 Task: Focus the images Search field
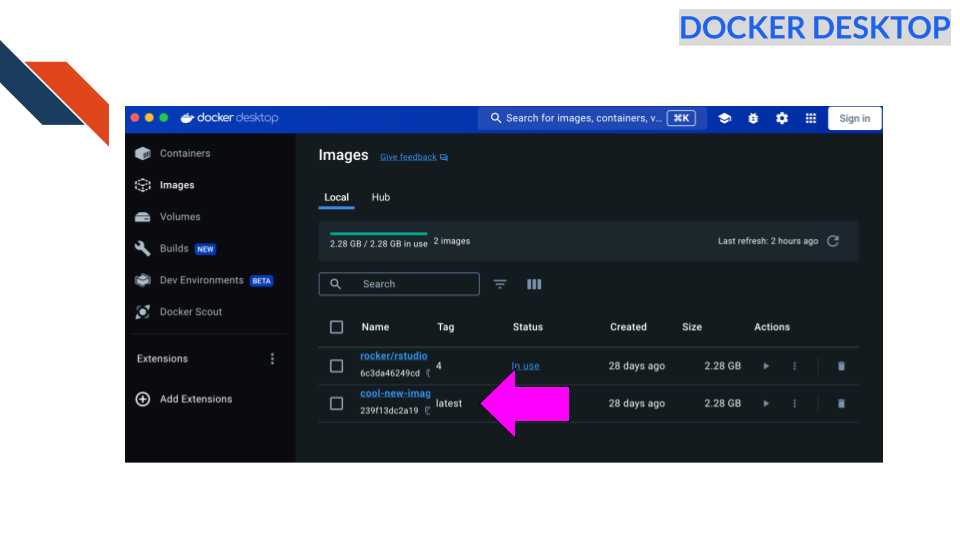399,284
